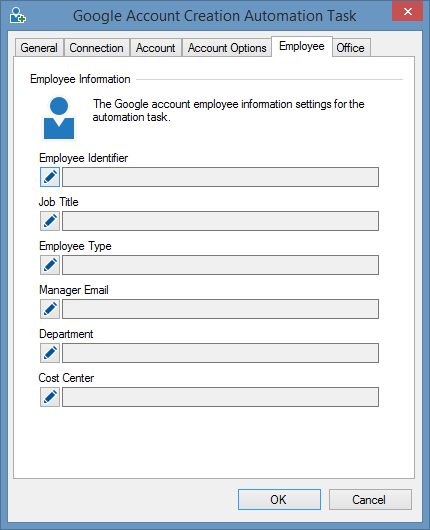
Task: Select the Manager Email input box
Action: point(220,309)
